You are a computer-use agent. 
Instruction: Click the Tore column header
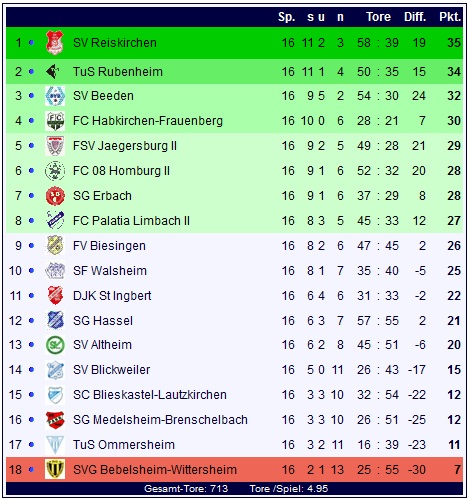click(x=378, y=17)
